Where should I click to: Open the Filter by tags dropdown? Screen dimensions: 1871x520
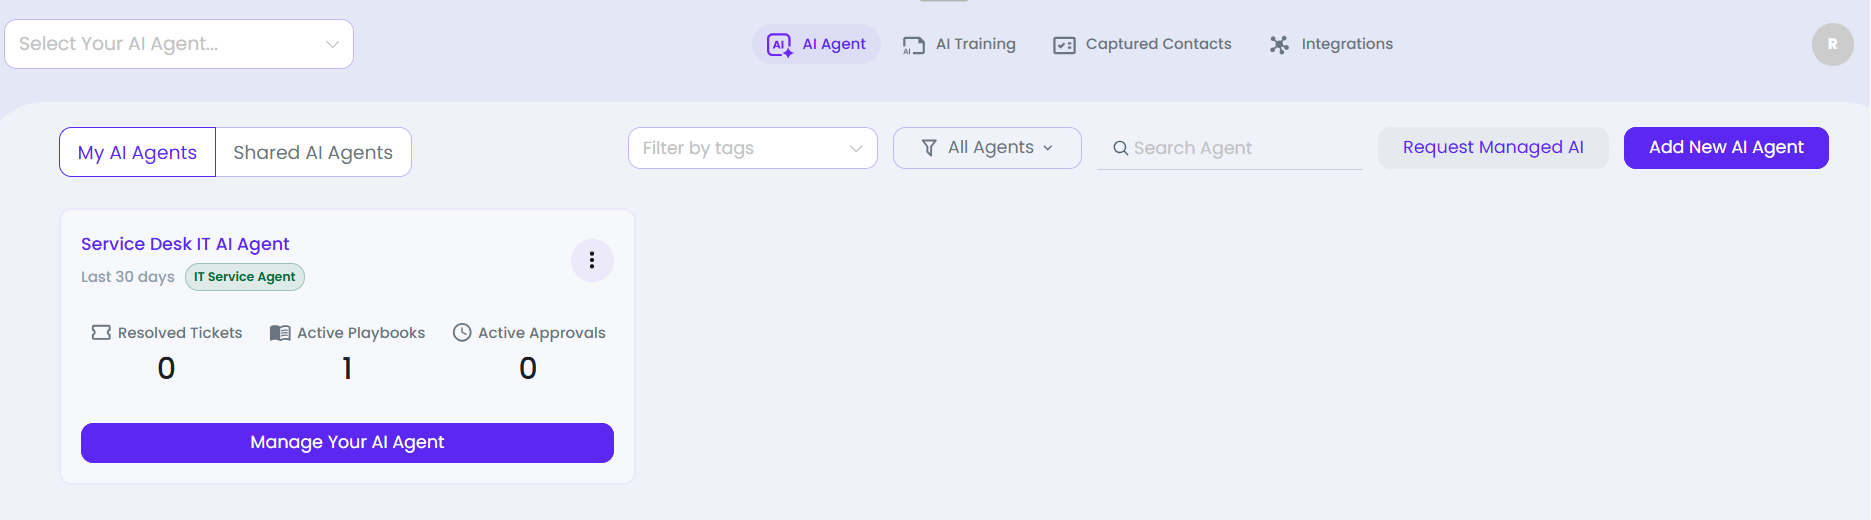tap(753, 148)
